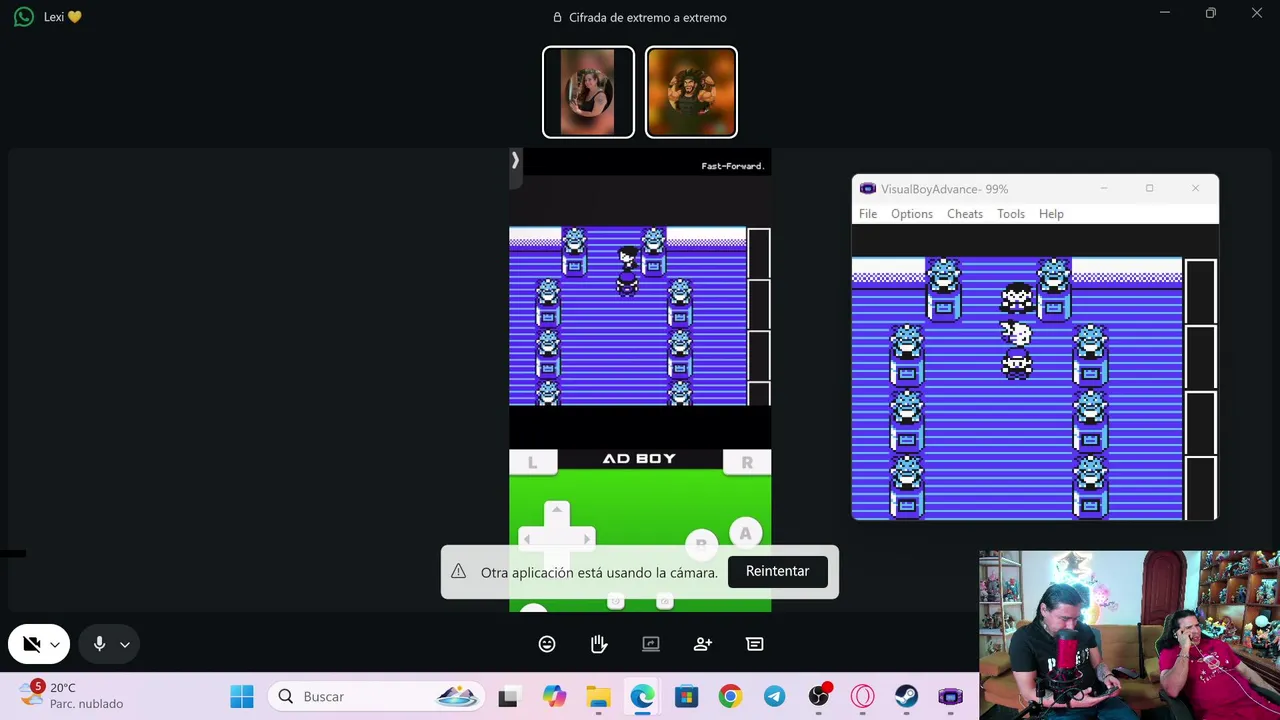Open Telegram from the taskbar
The width and height of the screenshot is (1280, 720).
774,696
